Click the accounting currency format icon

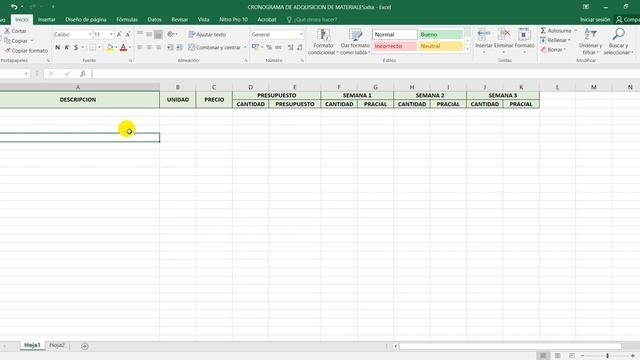pos(255,47)
